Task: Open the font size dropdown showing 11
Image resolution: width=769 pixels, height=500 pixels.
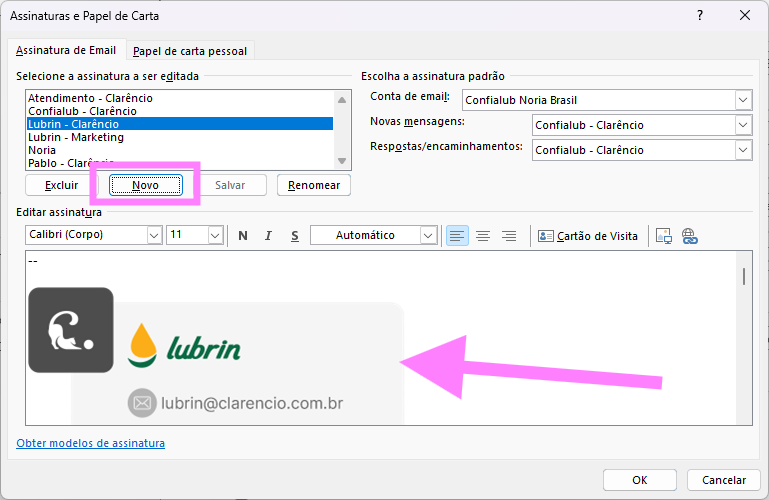Action: click(x=215, y=235)
